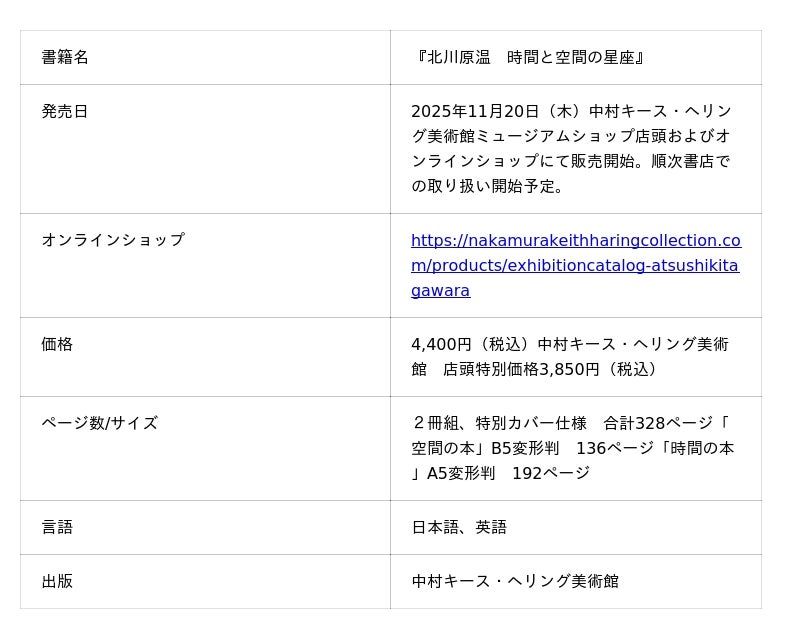The width and height of the screenshot is (800, 639).
Task: Click the A5変形判 size text
Action: tap(460, 474)
